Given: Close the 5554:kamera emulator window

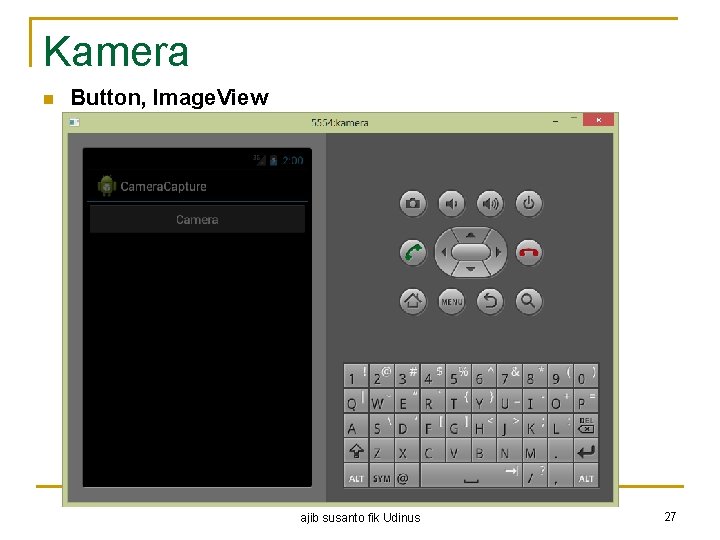Looking at the screenshot, I should [598, 120].
